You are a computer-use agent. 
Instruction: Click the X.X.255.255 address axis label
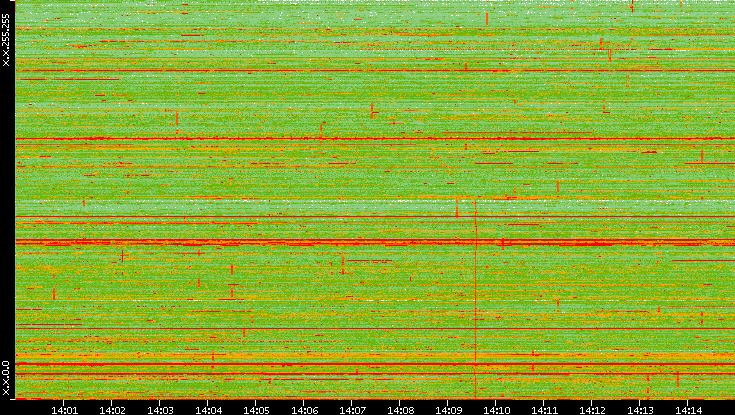tap(6, 38)
